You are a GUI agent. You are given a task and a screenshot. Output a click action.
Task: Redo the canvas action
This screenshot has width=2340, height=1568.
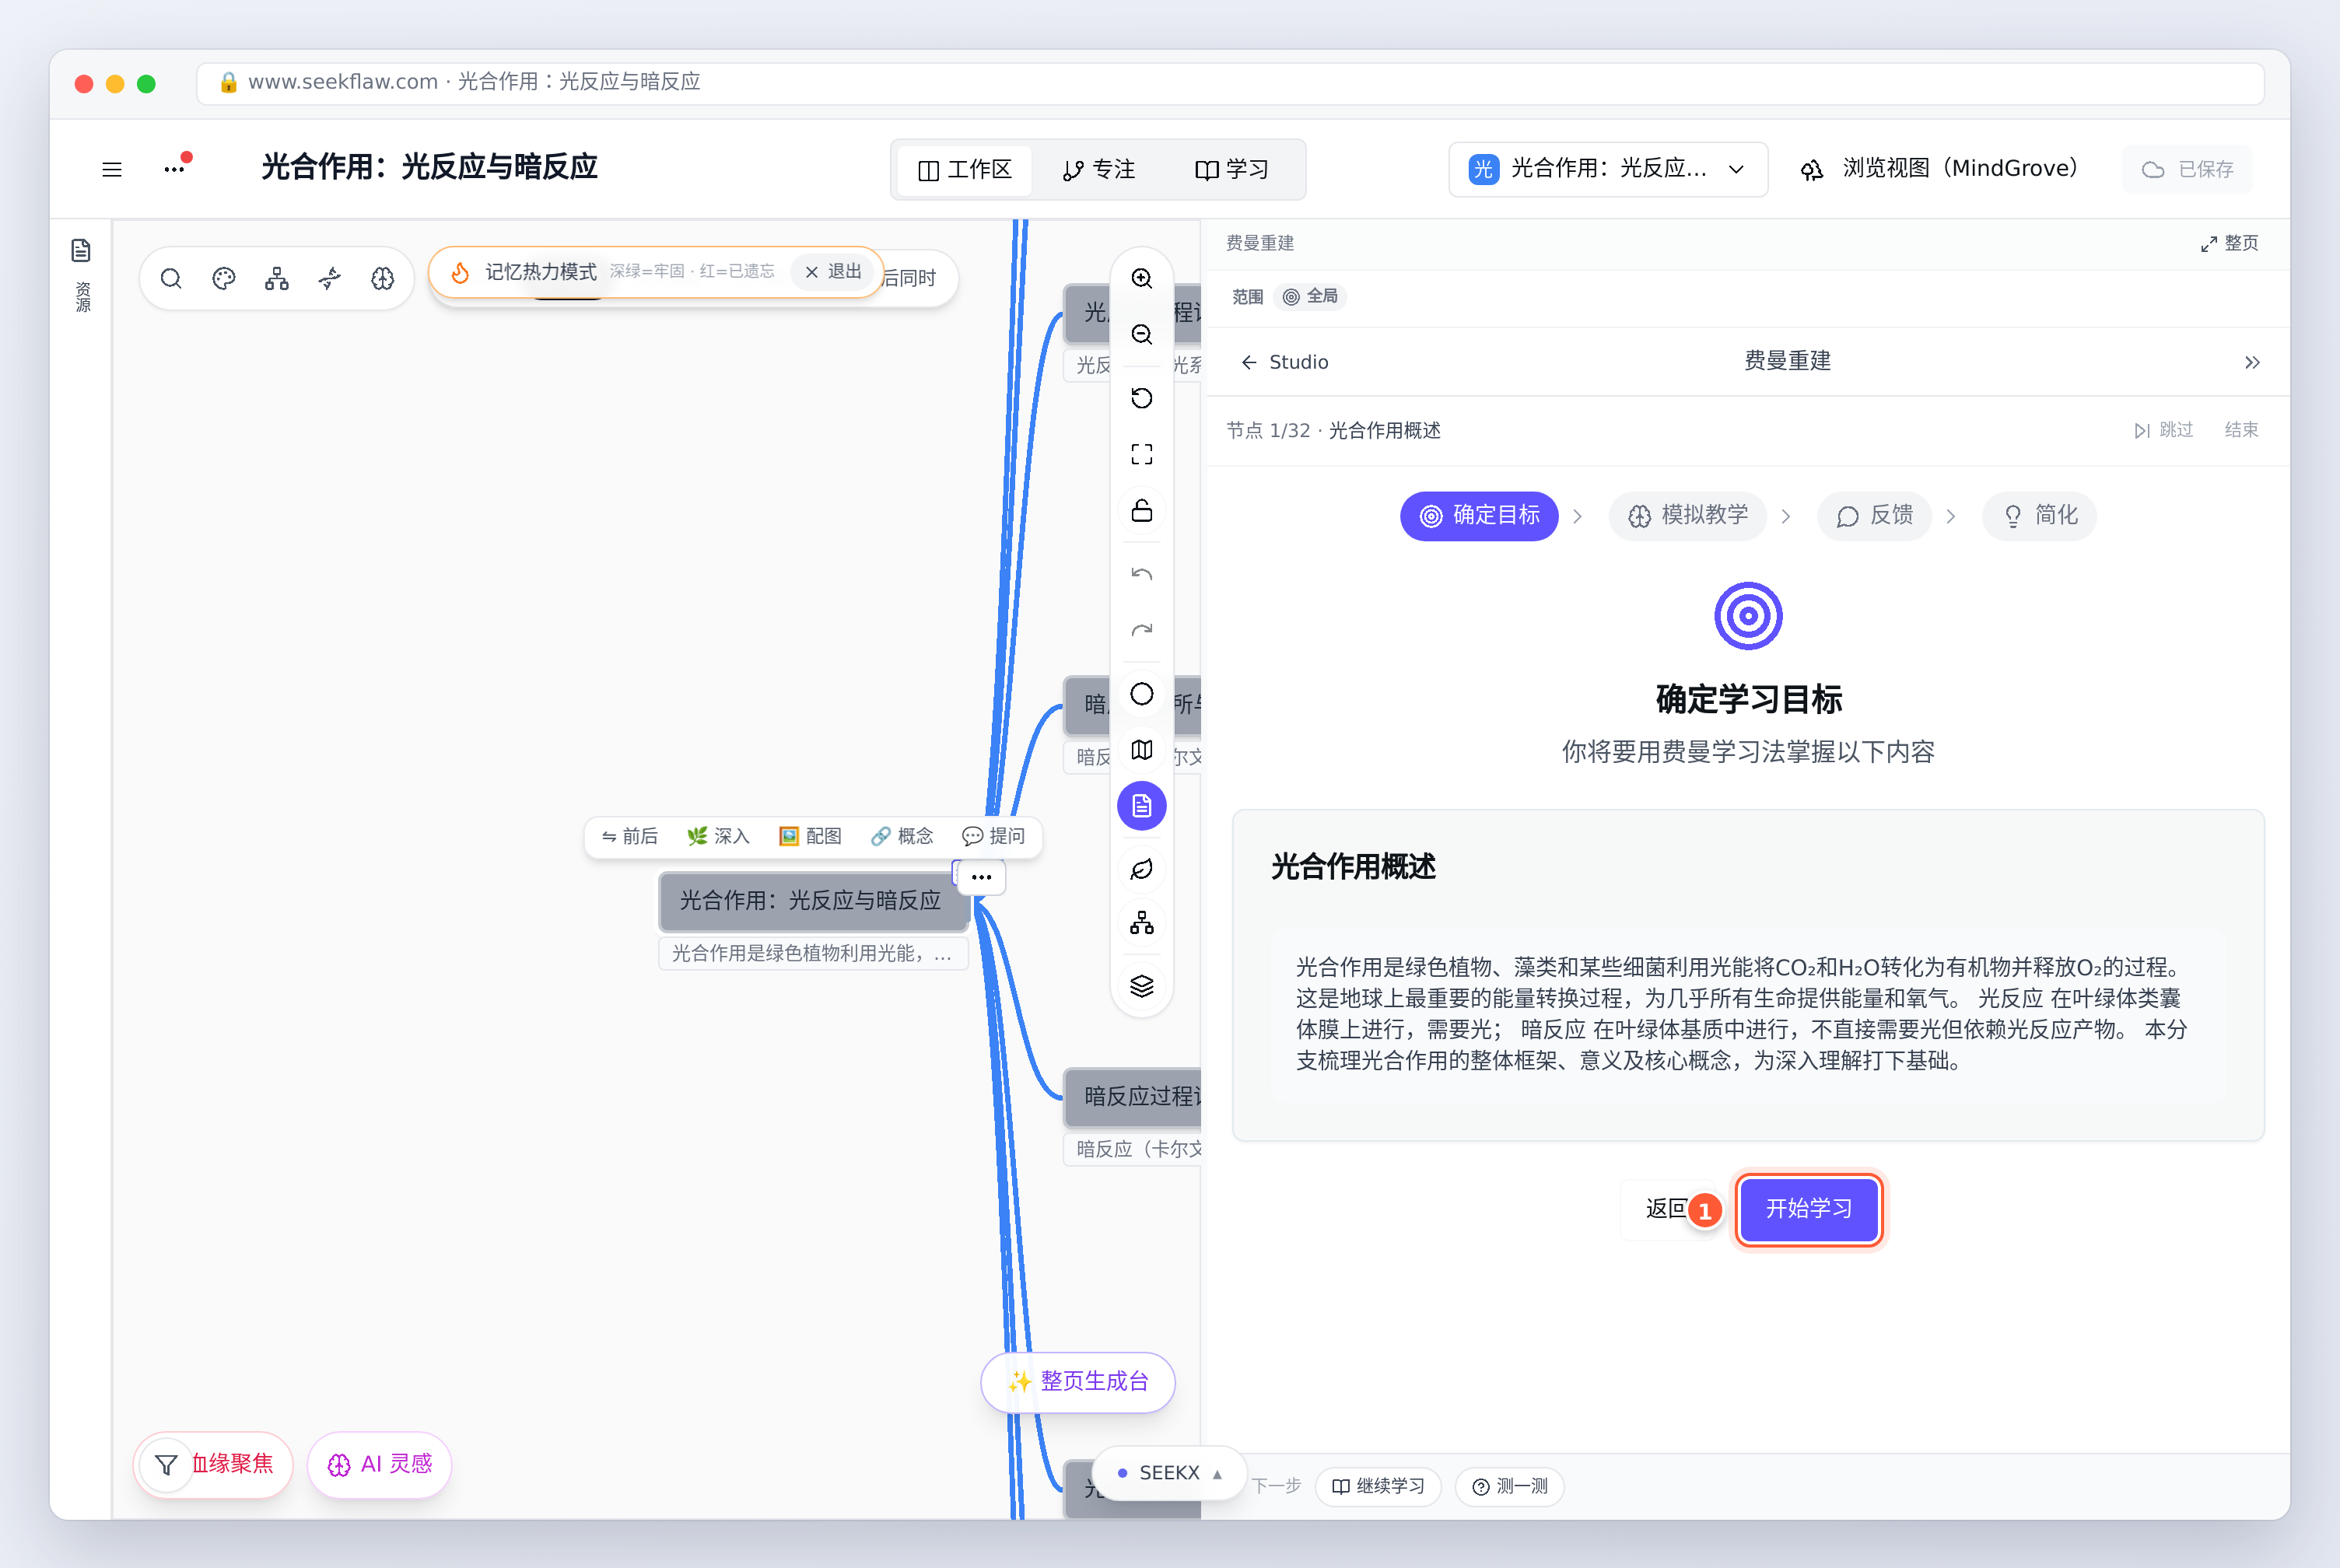coord(1142,630)
